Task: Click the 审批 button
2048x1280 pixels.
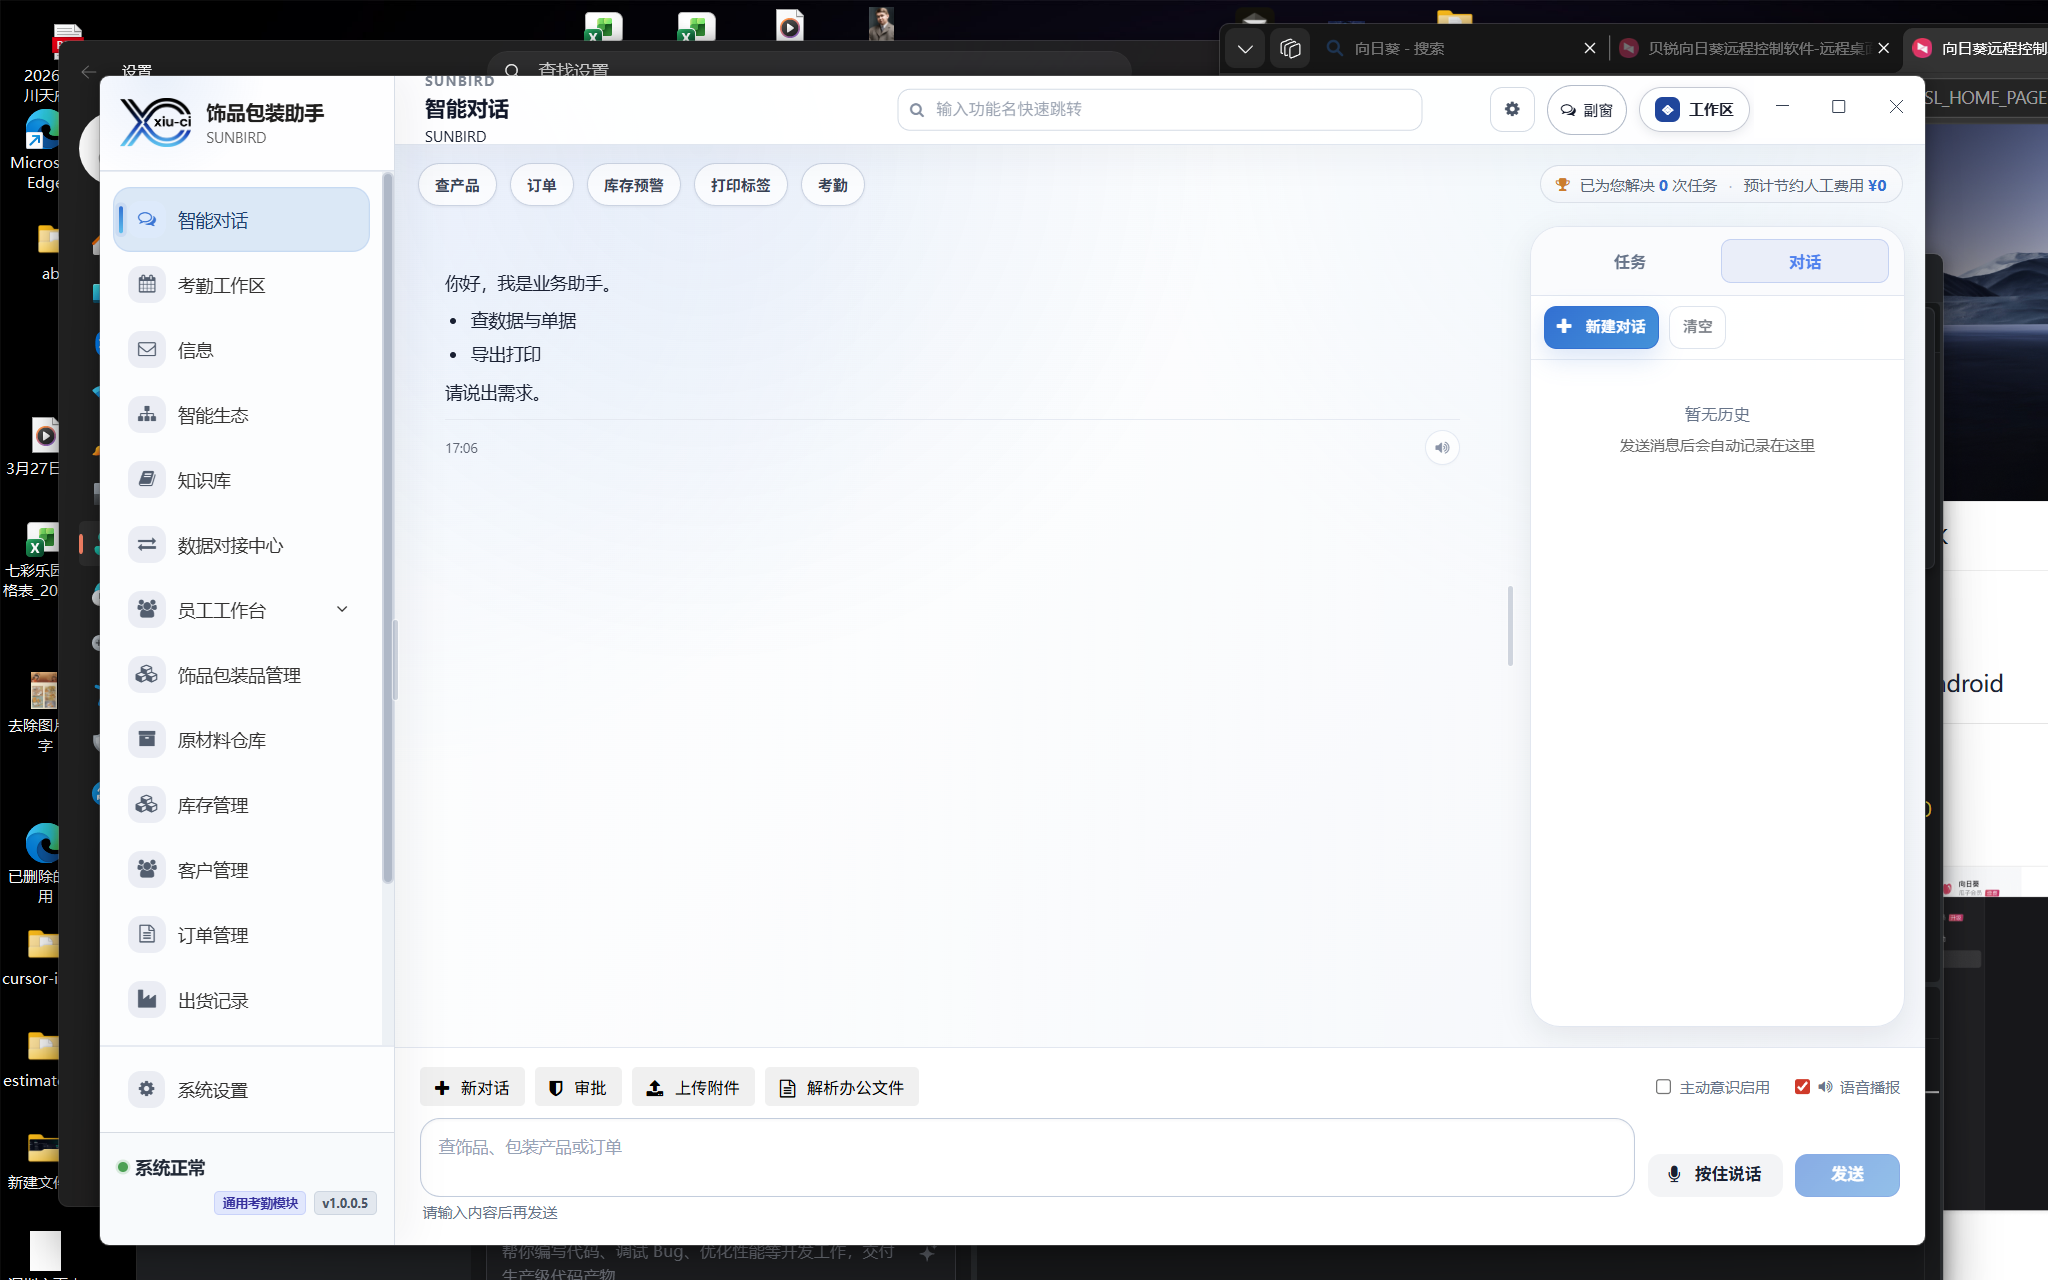Action: point(578,1087)
